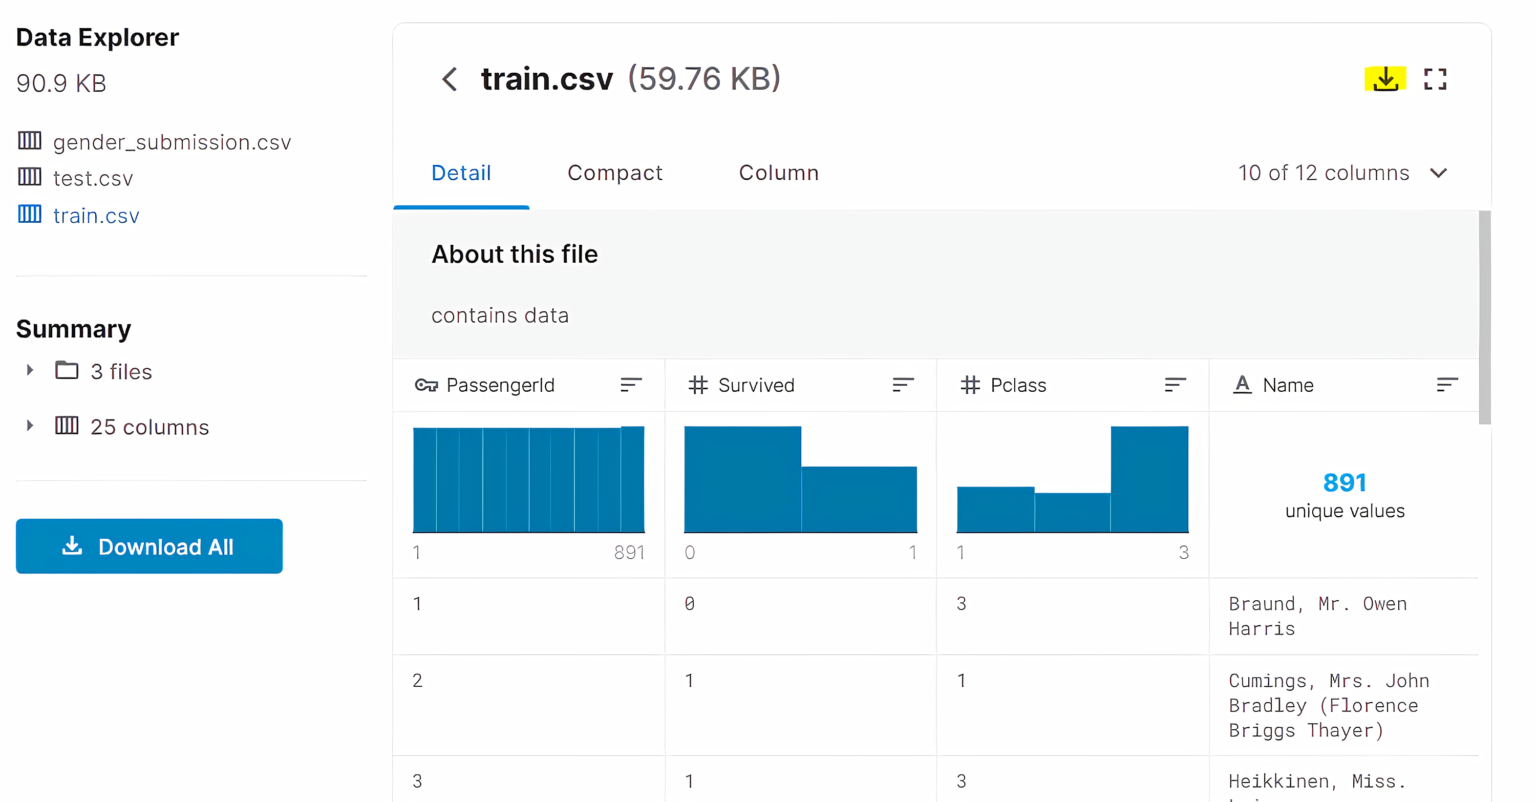Image resolution: width=1536 pixels, height=802 pixels.
Task: Click the highlighted download icon for train.csv
Action: [x=1385, y=78]
